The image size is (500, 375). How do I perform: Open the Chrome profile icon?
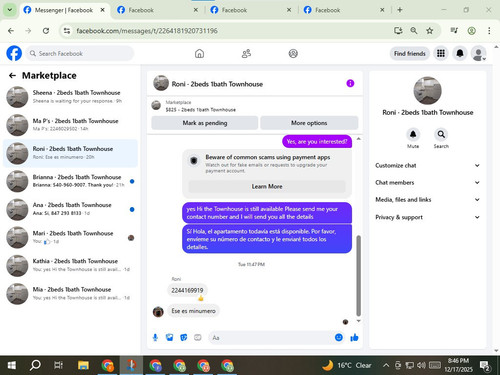pos(471,31)
